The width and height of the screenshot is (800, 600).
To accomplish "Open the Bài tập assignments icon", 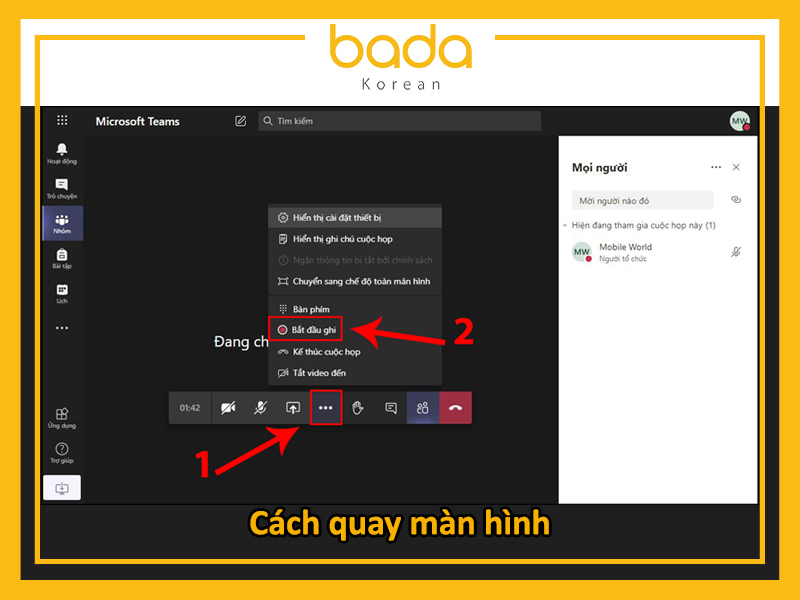I will [x=62, y=257].
